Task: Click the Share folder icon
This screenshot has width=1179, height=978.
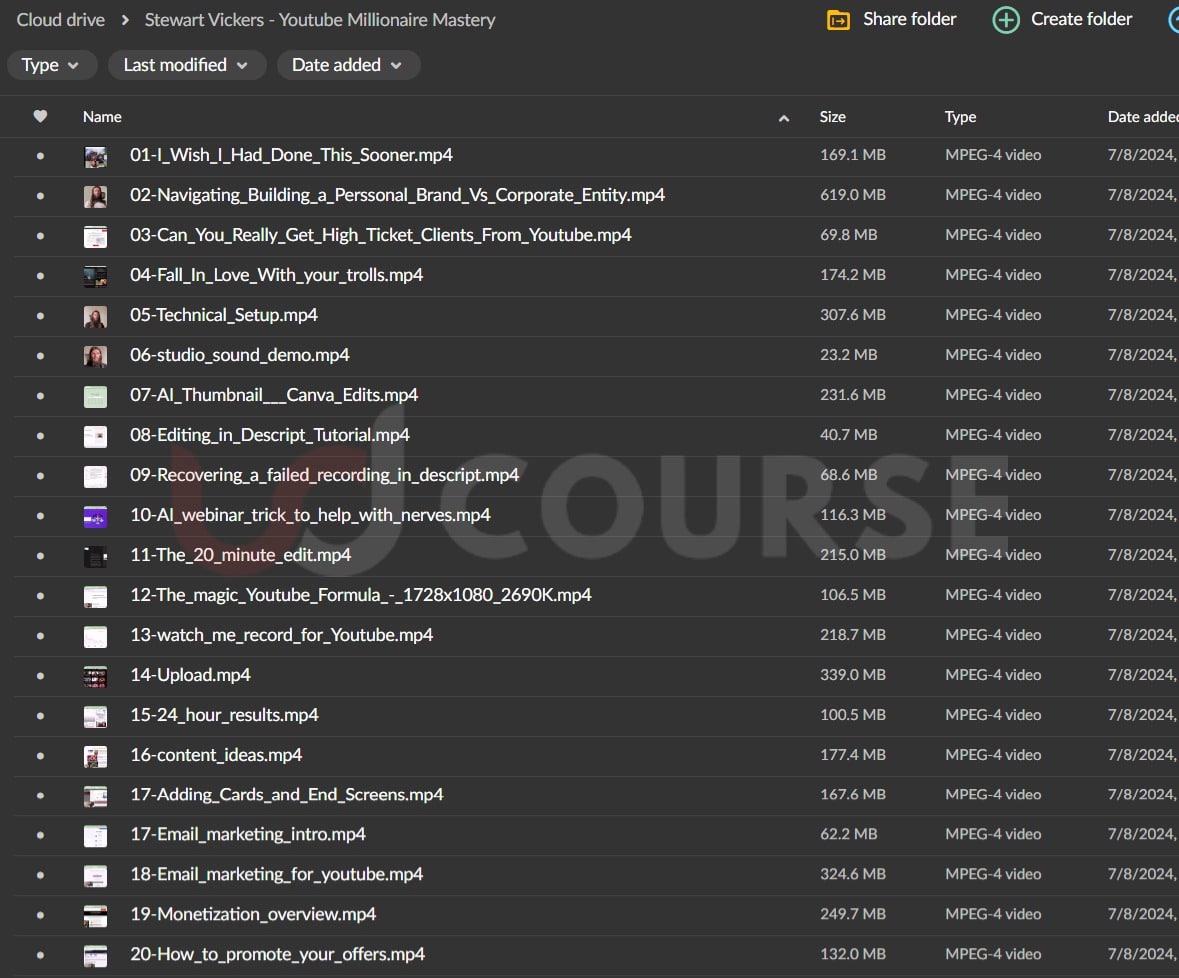Action: click(x=838, y=20)
